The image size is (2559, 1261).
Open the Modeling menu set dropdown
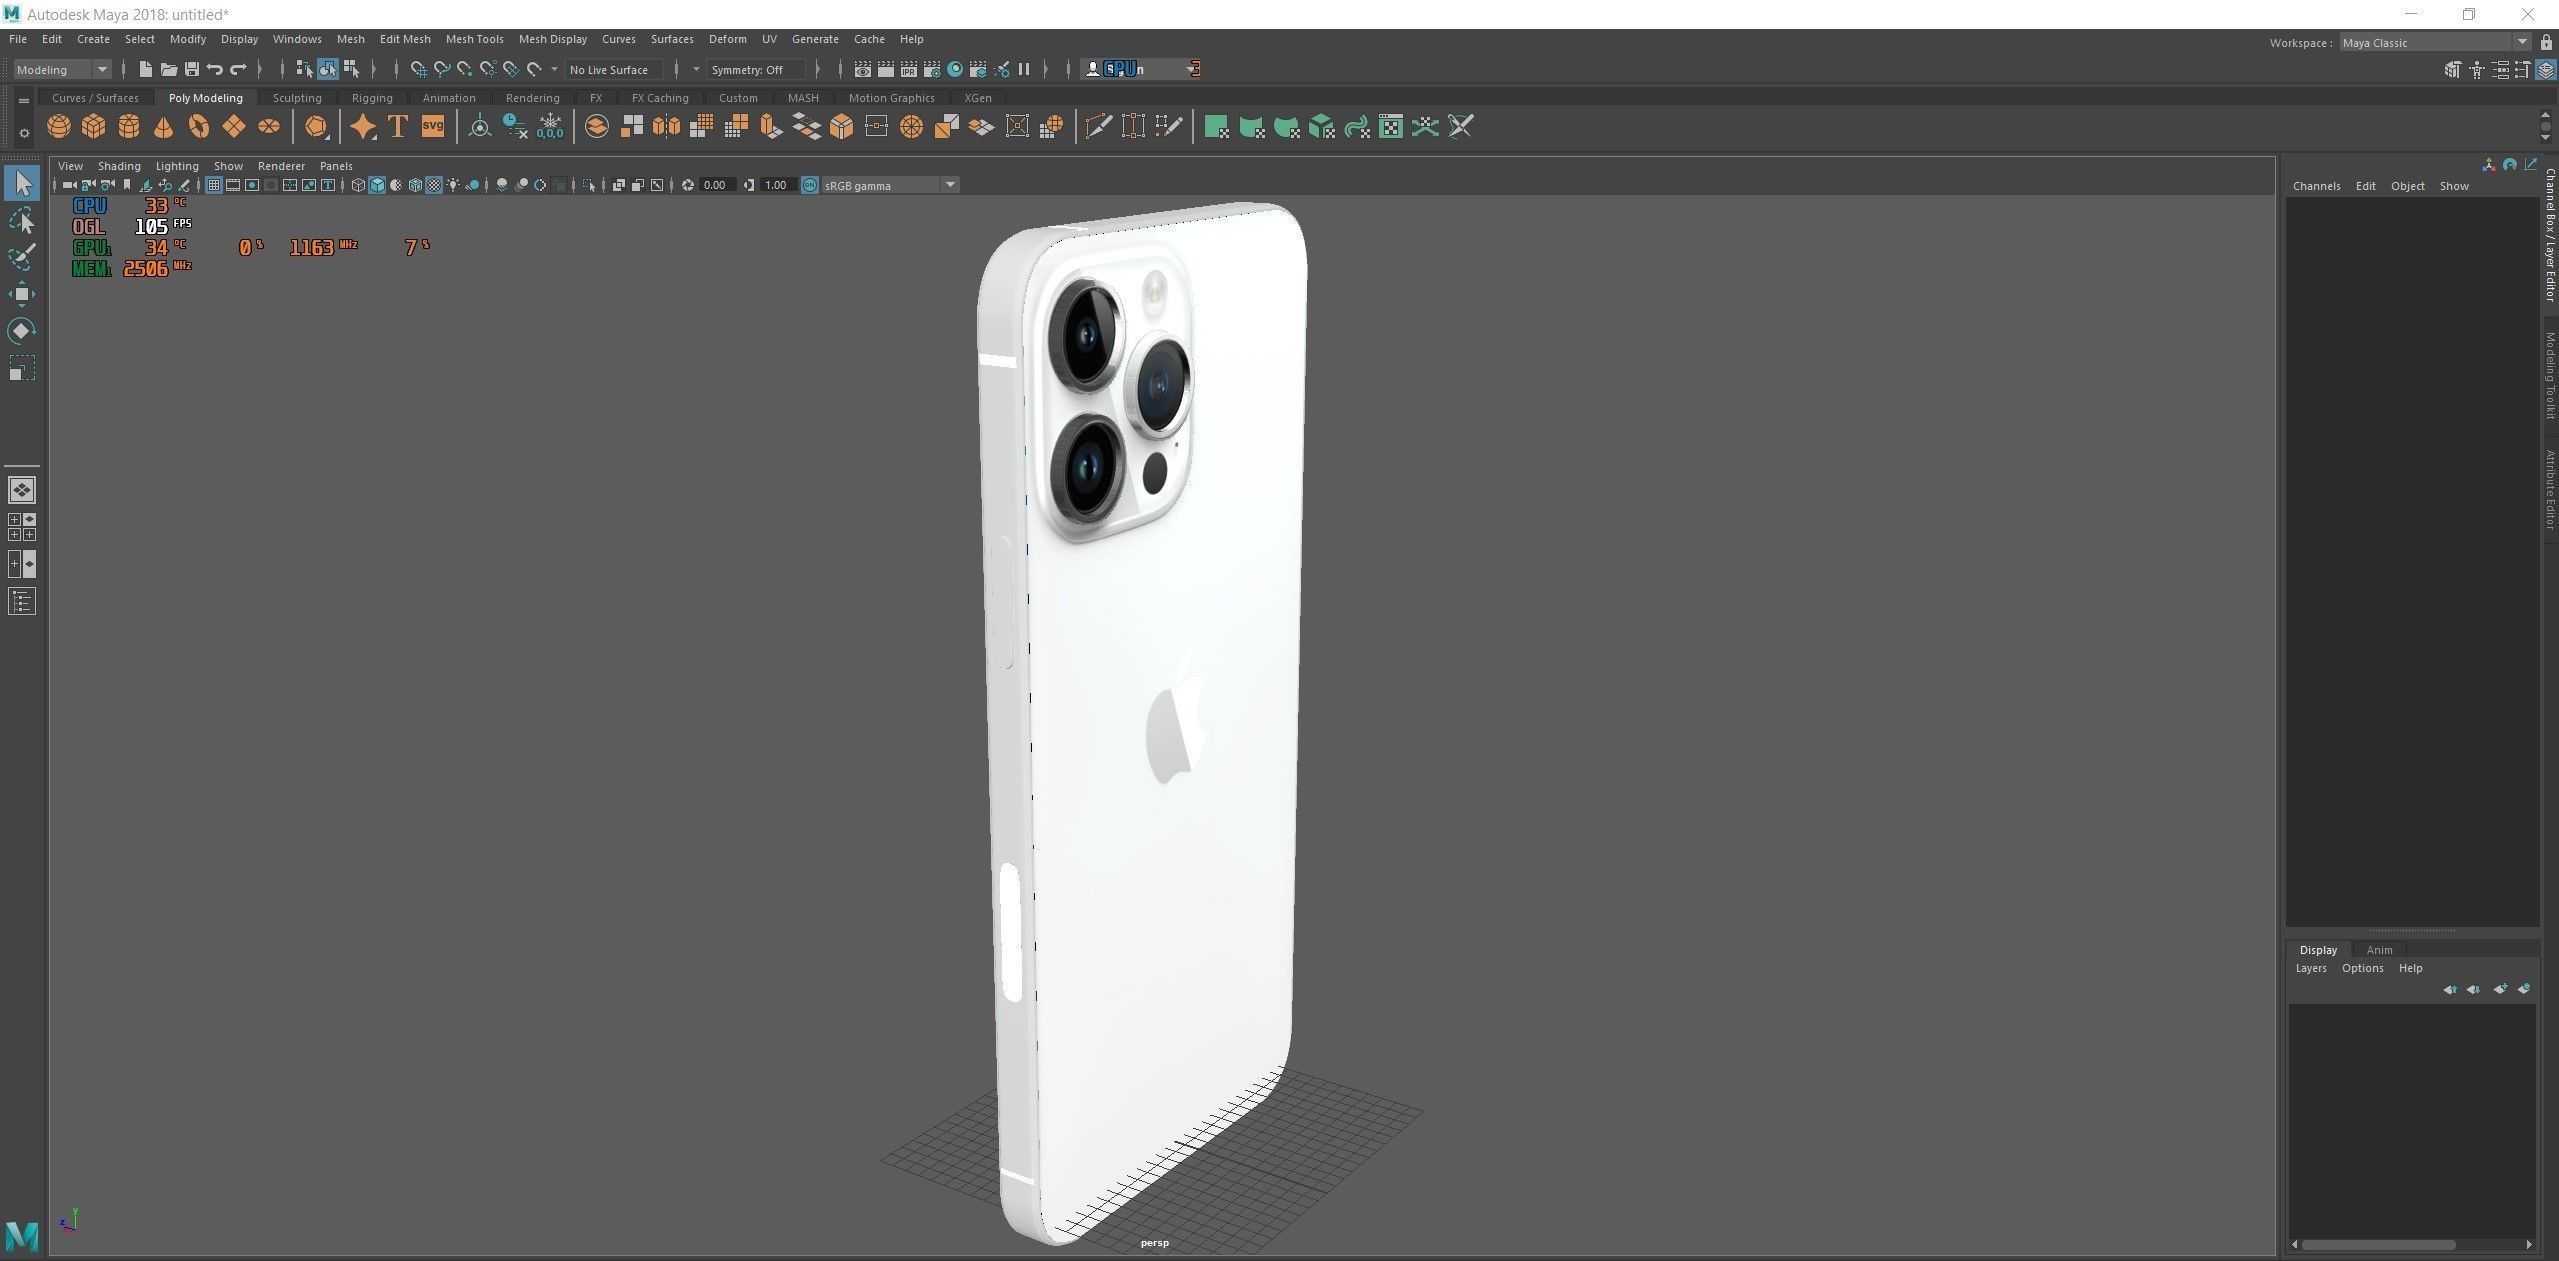(62, 69)
